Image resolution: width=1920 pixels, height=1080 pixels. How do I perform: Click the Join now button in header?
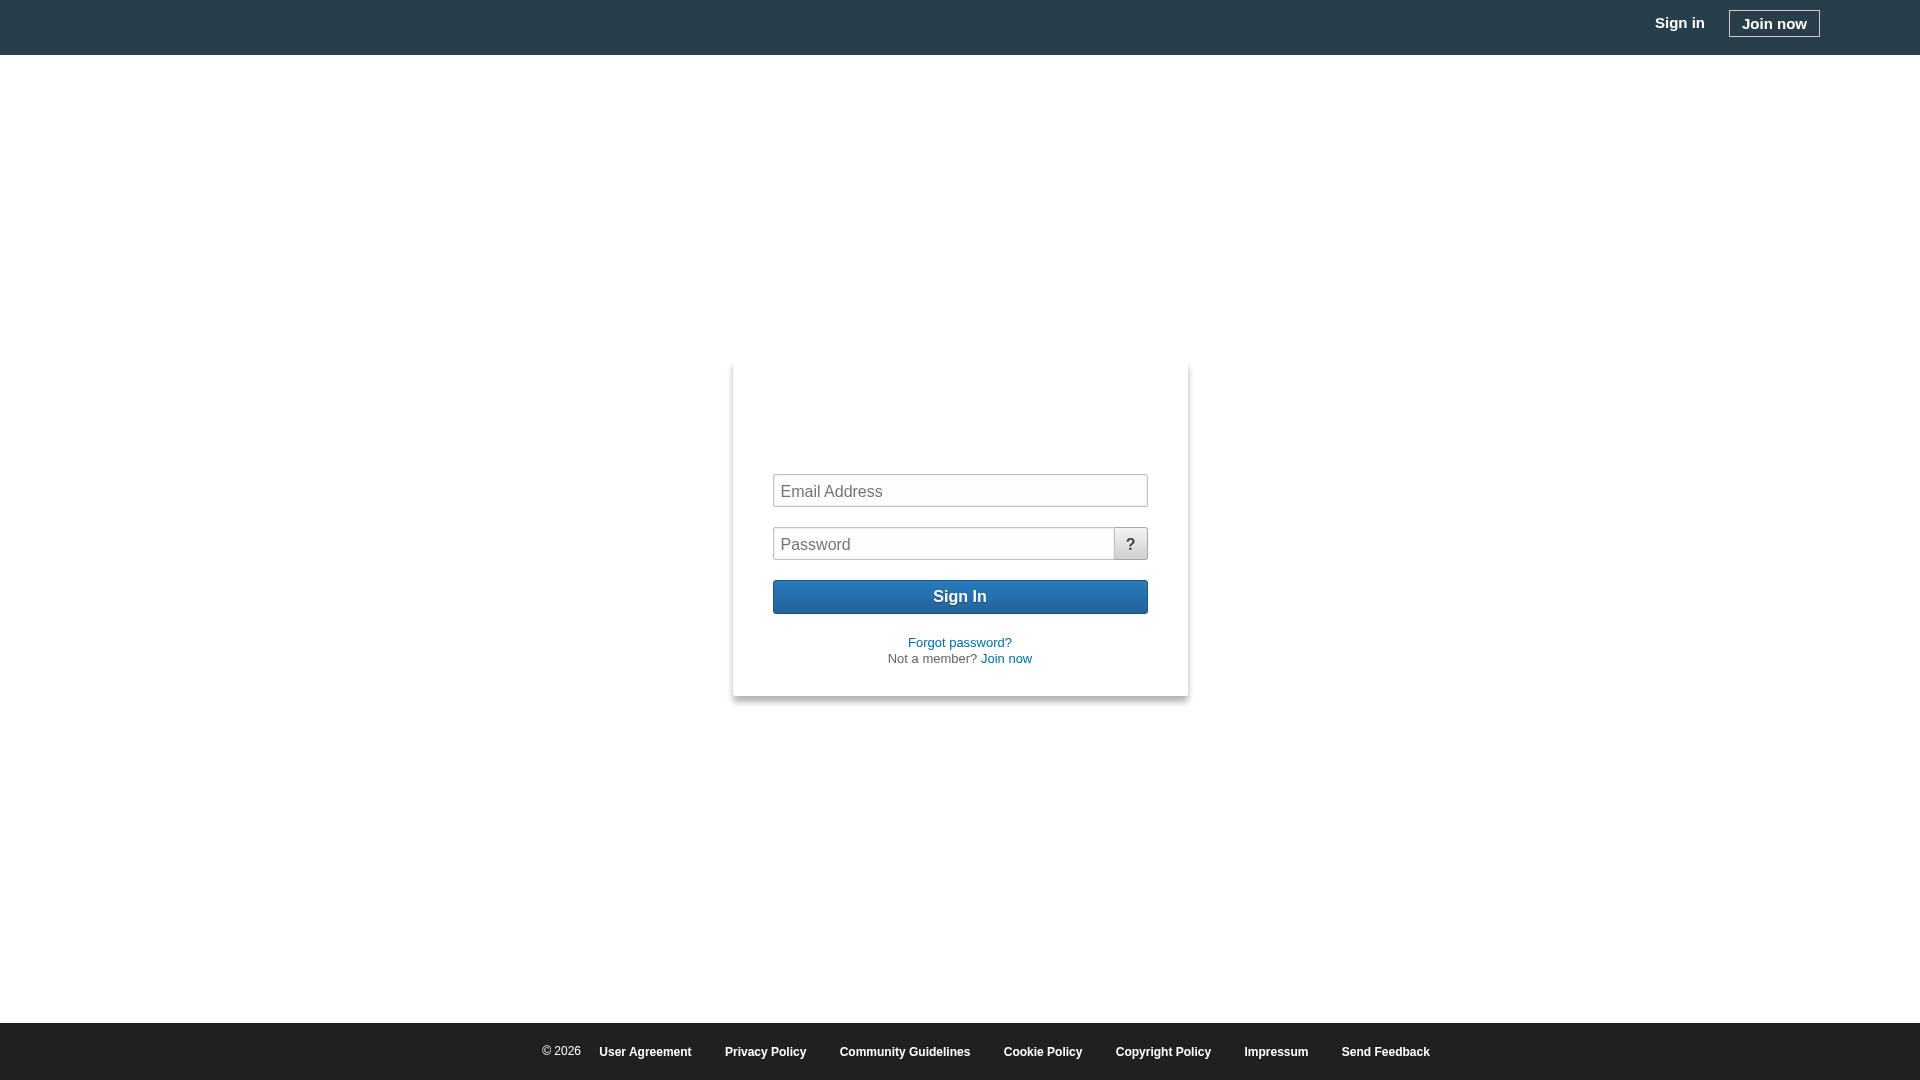(x=1774, y=23)
